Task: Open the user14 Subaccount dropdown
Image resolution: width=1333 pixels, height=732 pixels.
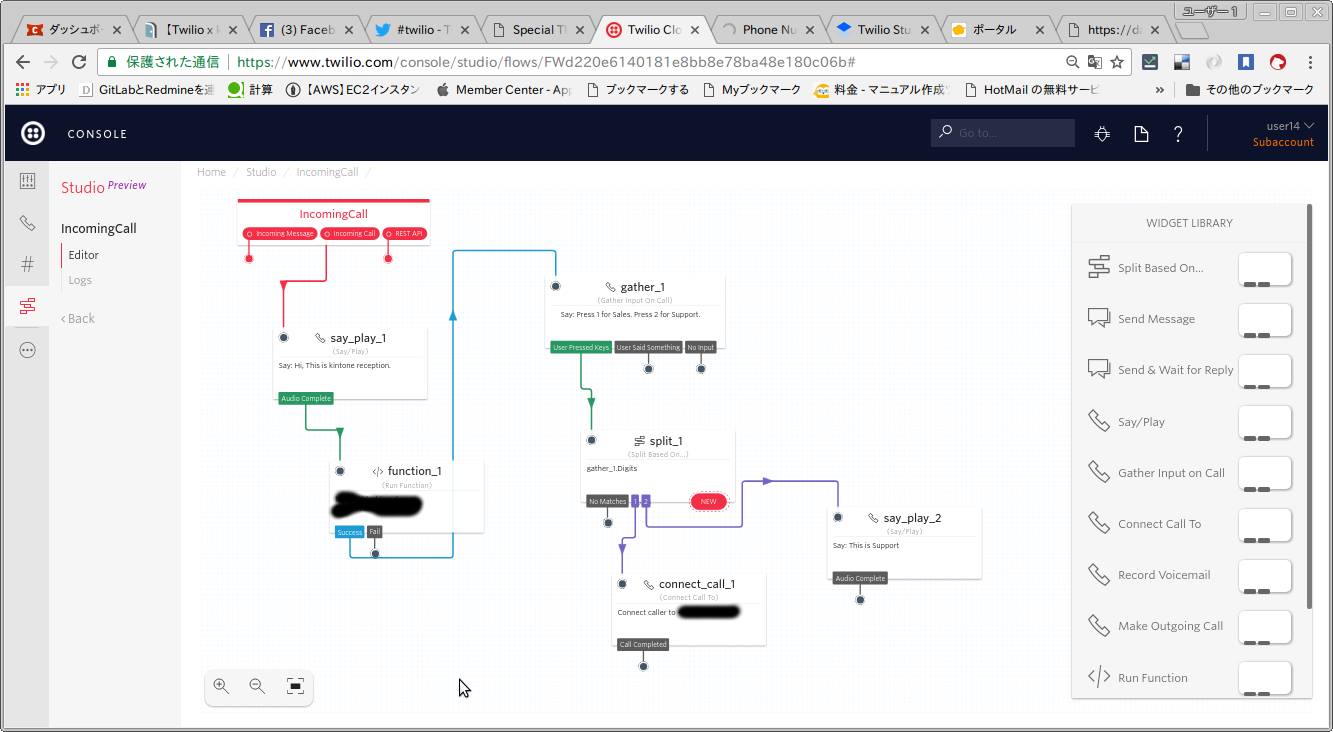Action: click(1283, 133)
